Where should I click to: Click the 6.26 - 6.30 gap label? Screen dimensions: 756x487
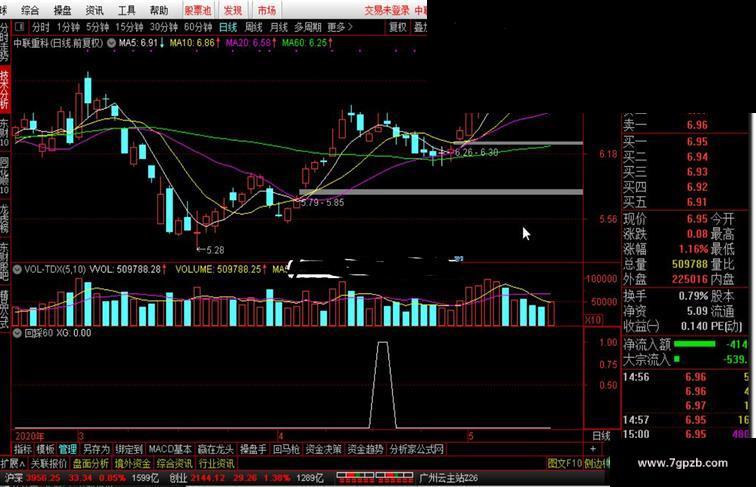(476, 152)
